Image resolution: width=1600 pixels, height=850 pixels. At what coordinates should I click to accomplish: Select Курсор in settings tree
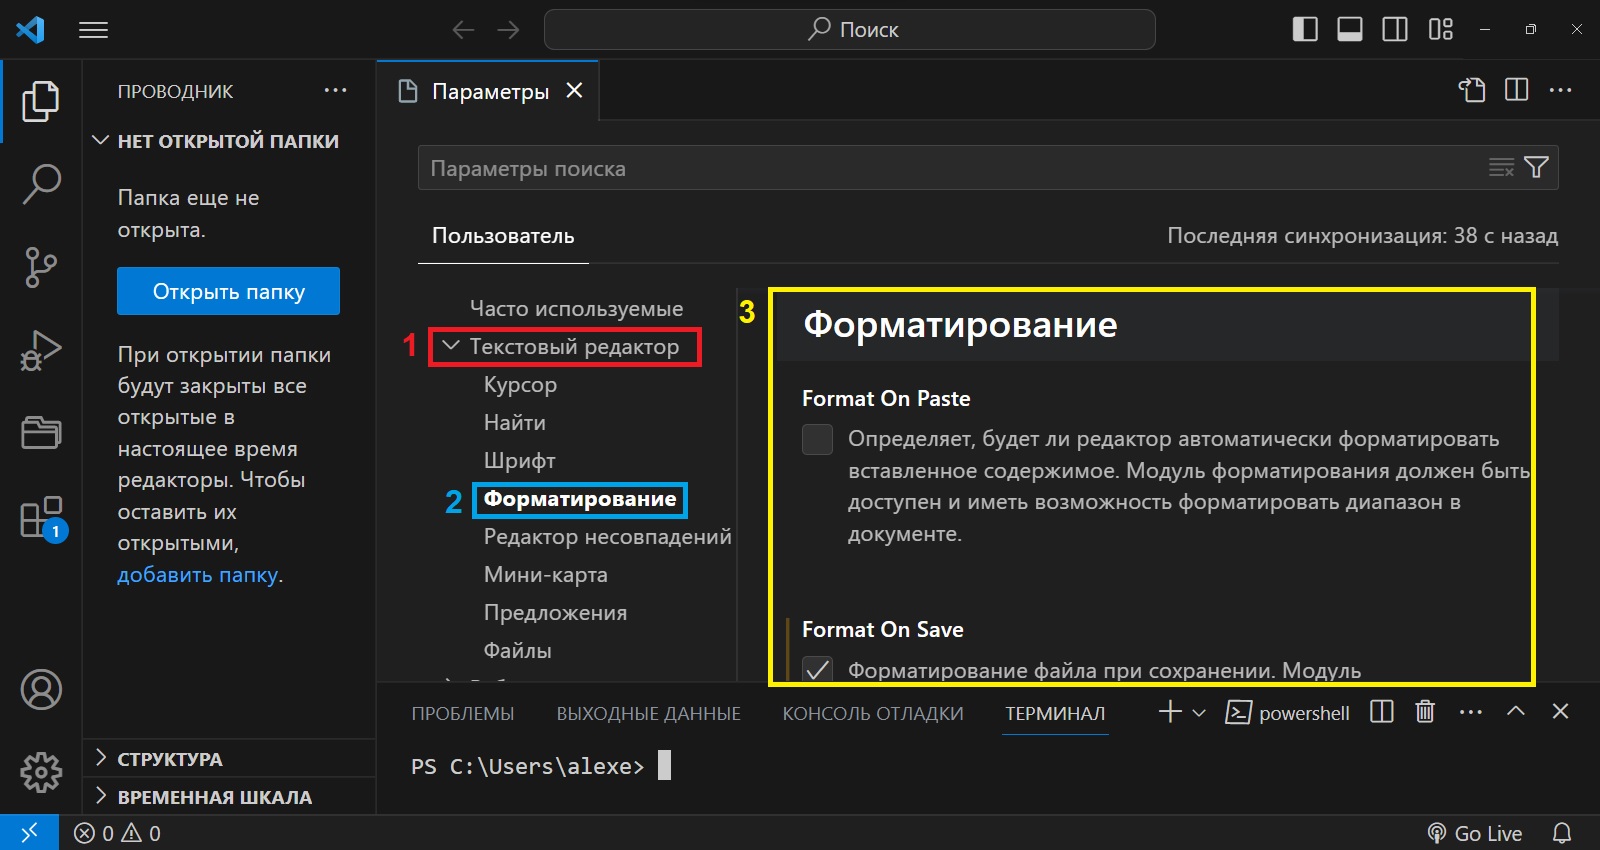pos(520,385)
